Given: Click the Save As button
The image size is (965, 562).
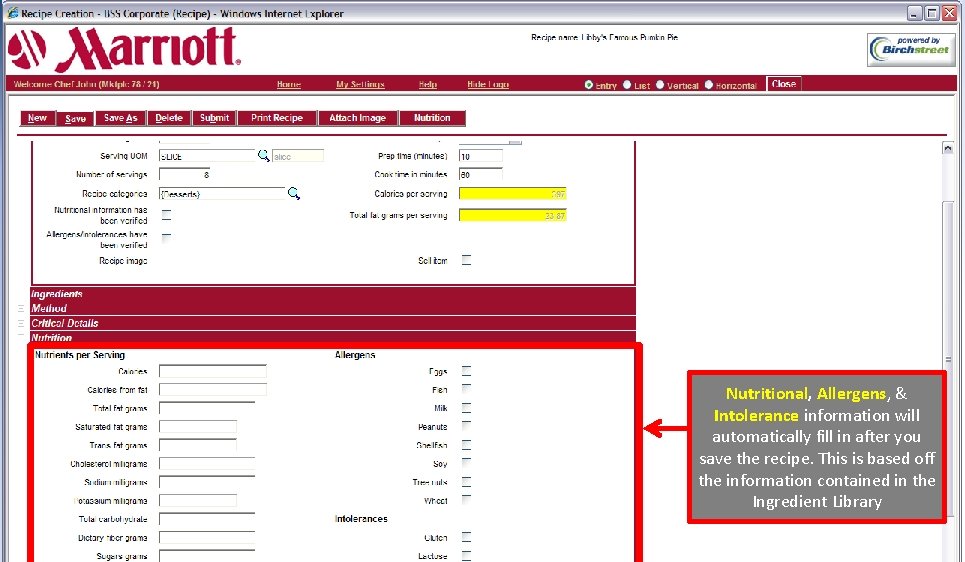Looking at the screenshot, I should (x=121, y=118).
